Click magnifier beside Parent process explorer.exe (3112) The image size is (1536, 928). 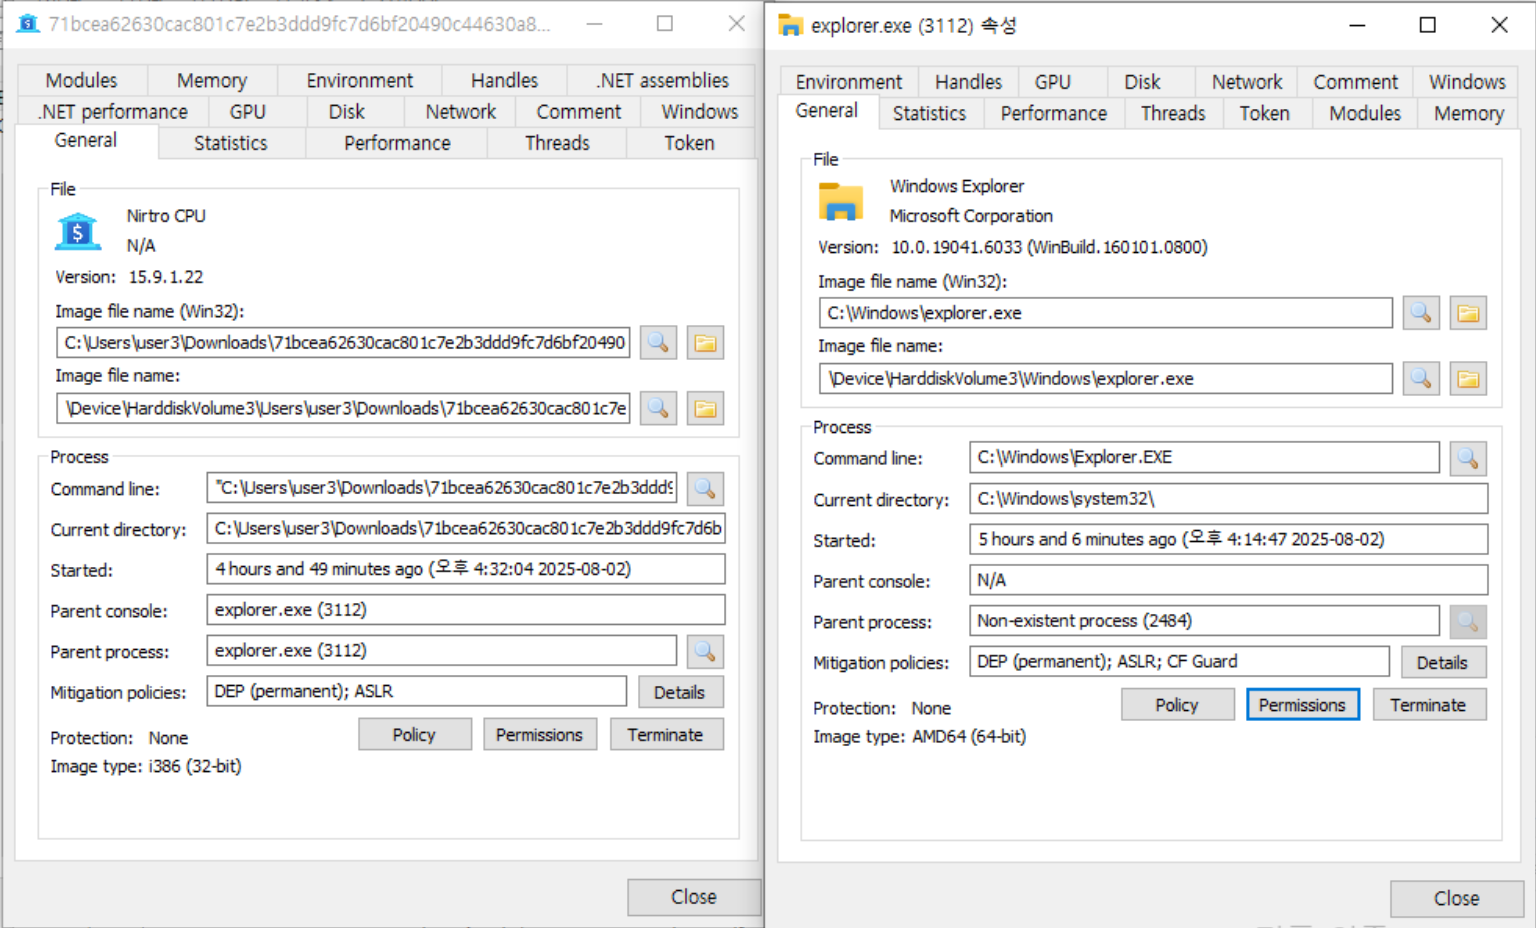pos(704,651)
